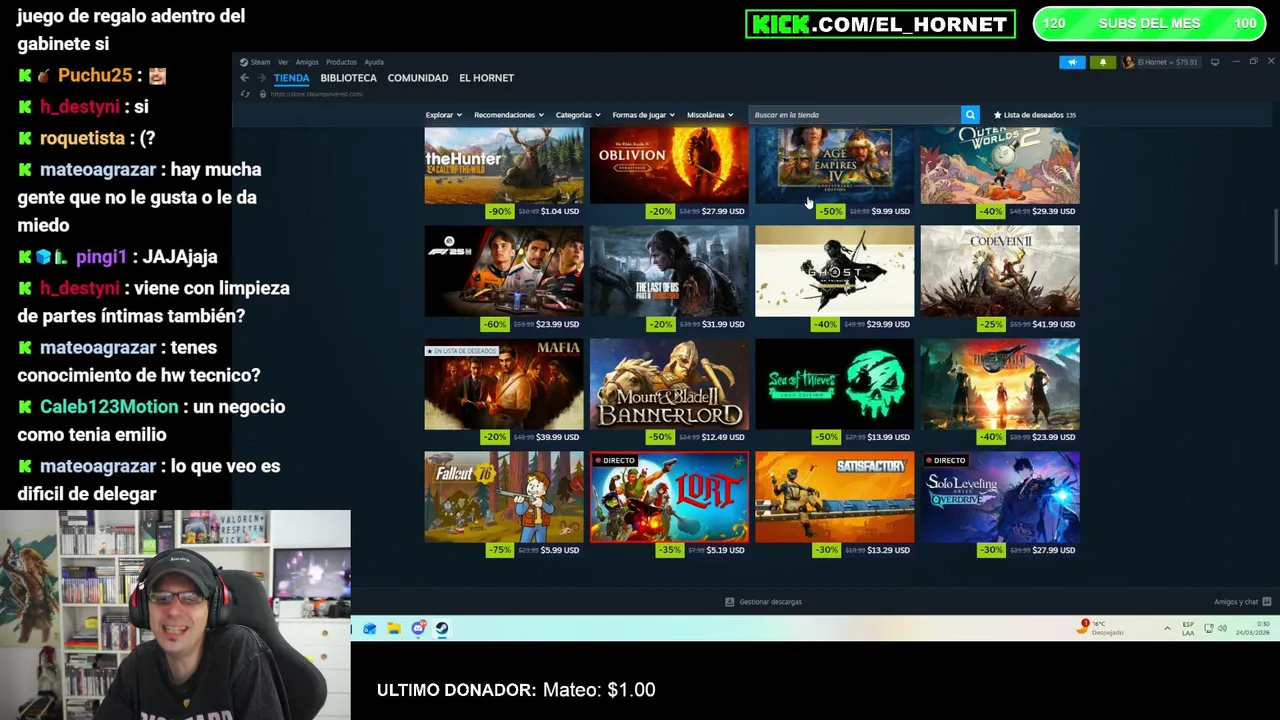Open Discord from the taskbar

pos(418,628)
